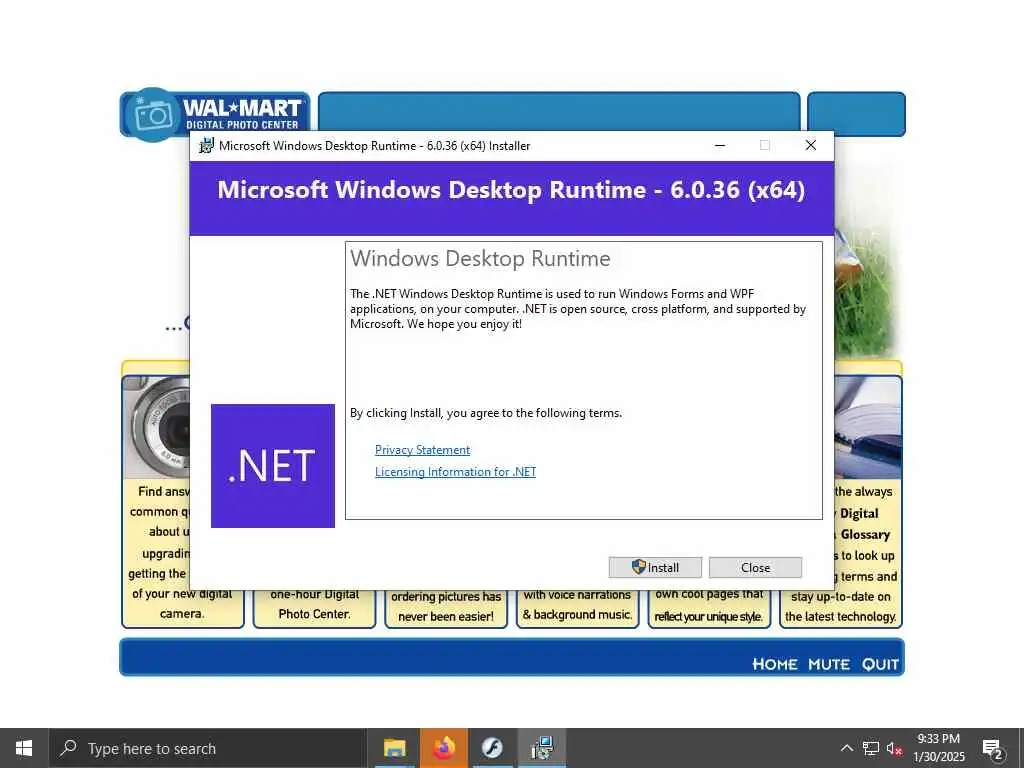Minimize the Desktop Runtime installer window
Screen dimensions: 1024x768
720,145
